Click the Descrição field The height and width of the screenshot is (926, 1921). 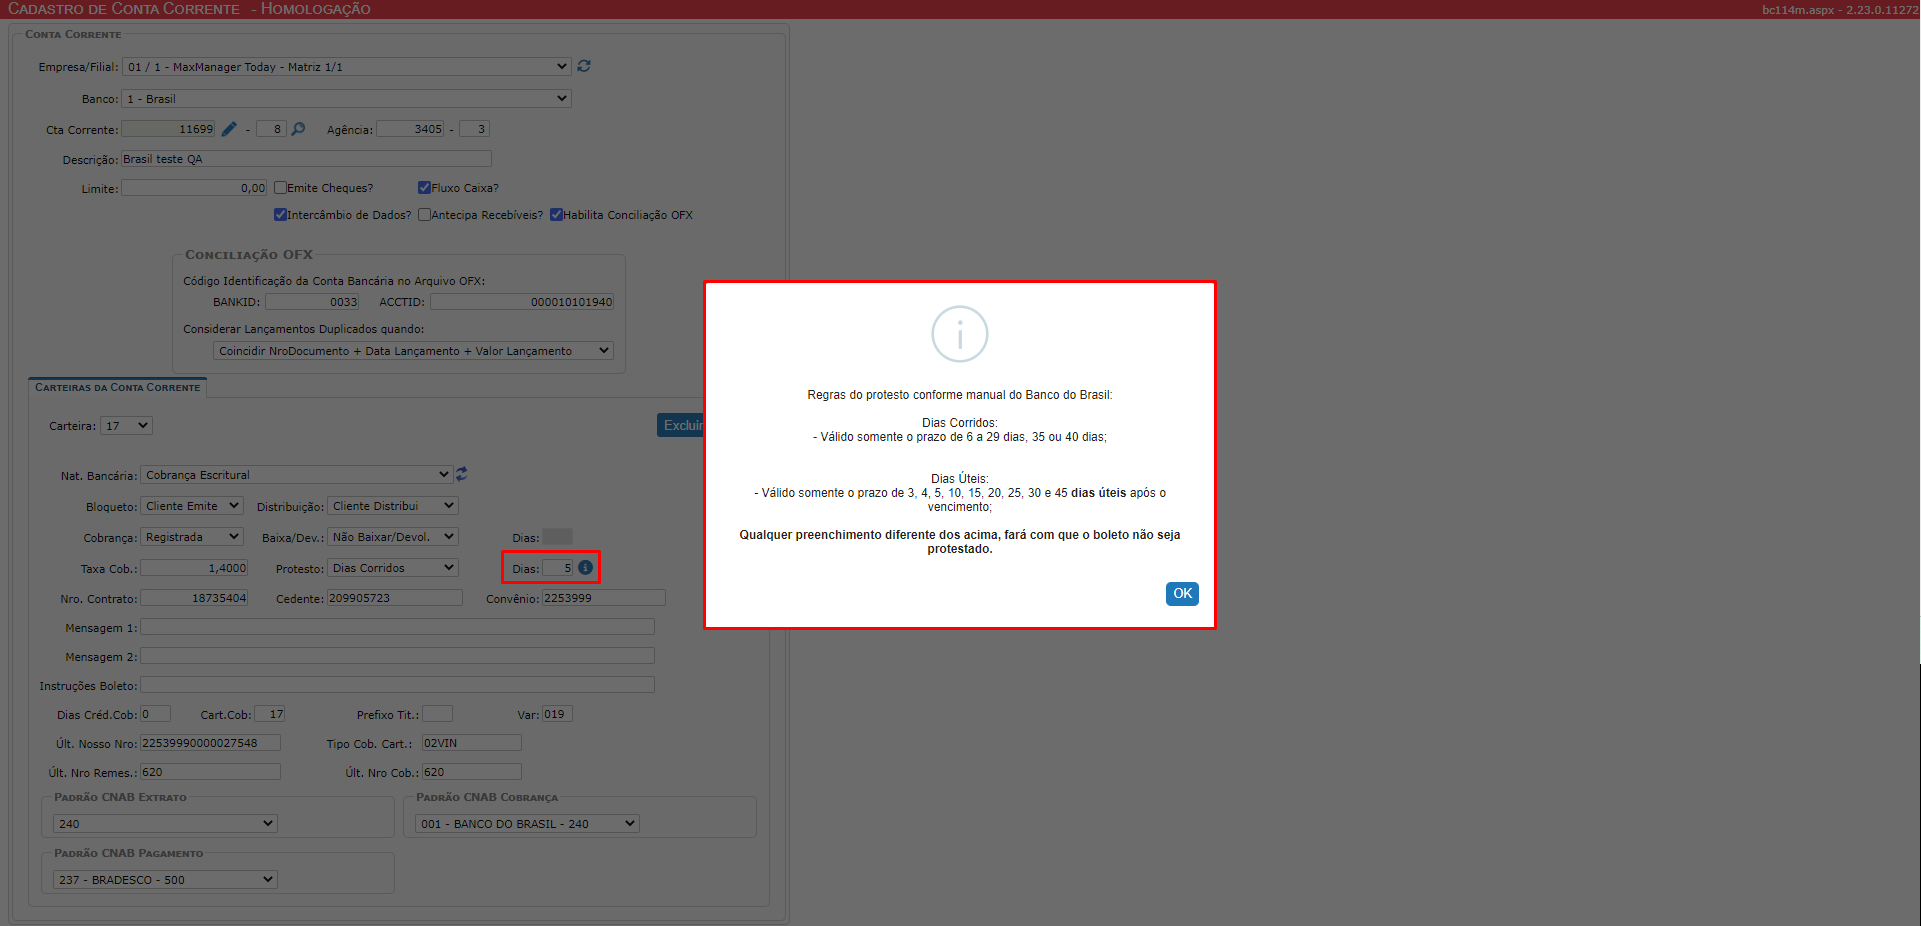pos(306,159)
